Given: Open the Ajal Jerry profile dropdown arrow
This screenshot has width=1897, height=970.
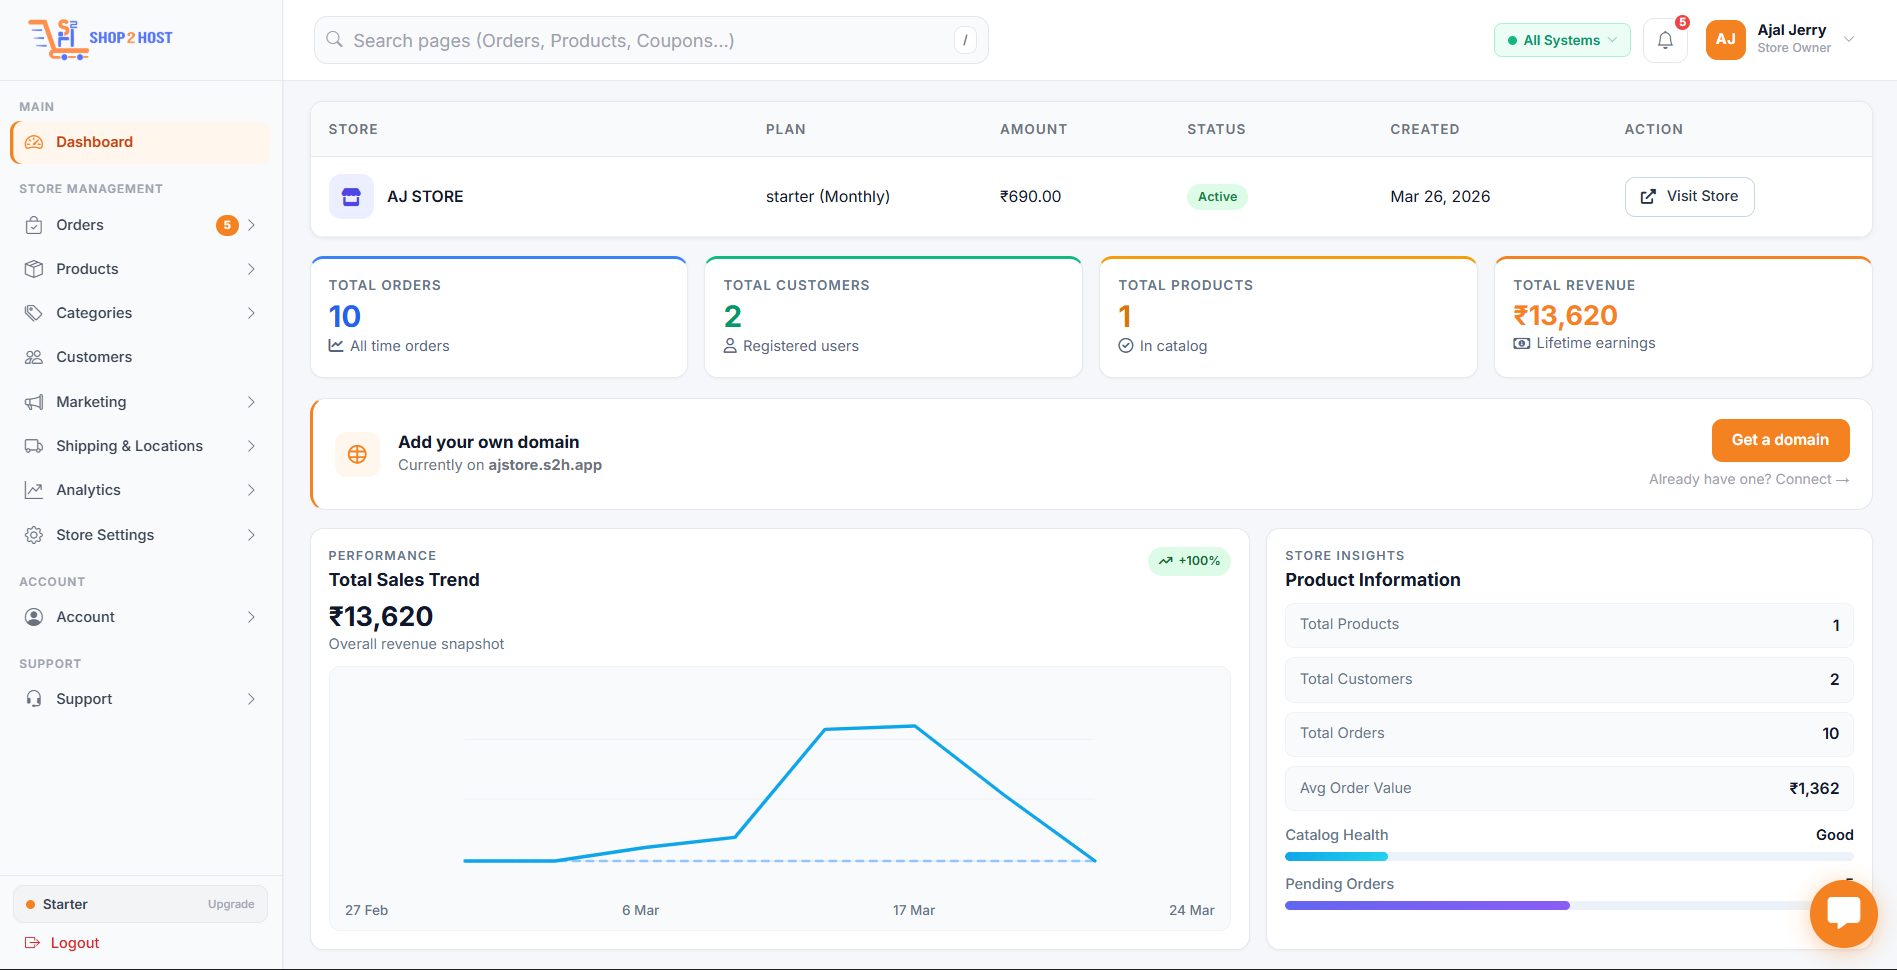Looking at the screenshot, I should coord(1849,40).
